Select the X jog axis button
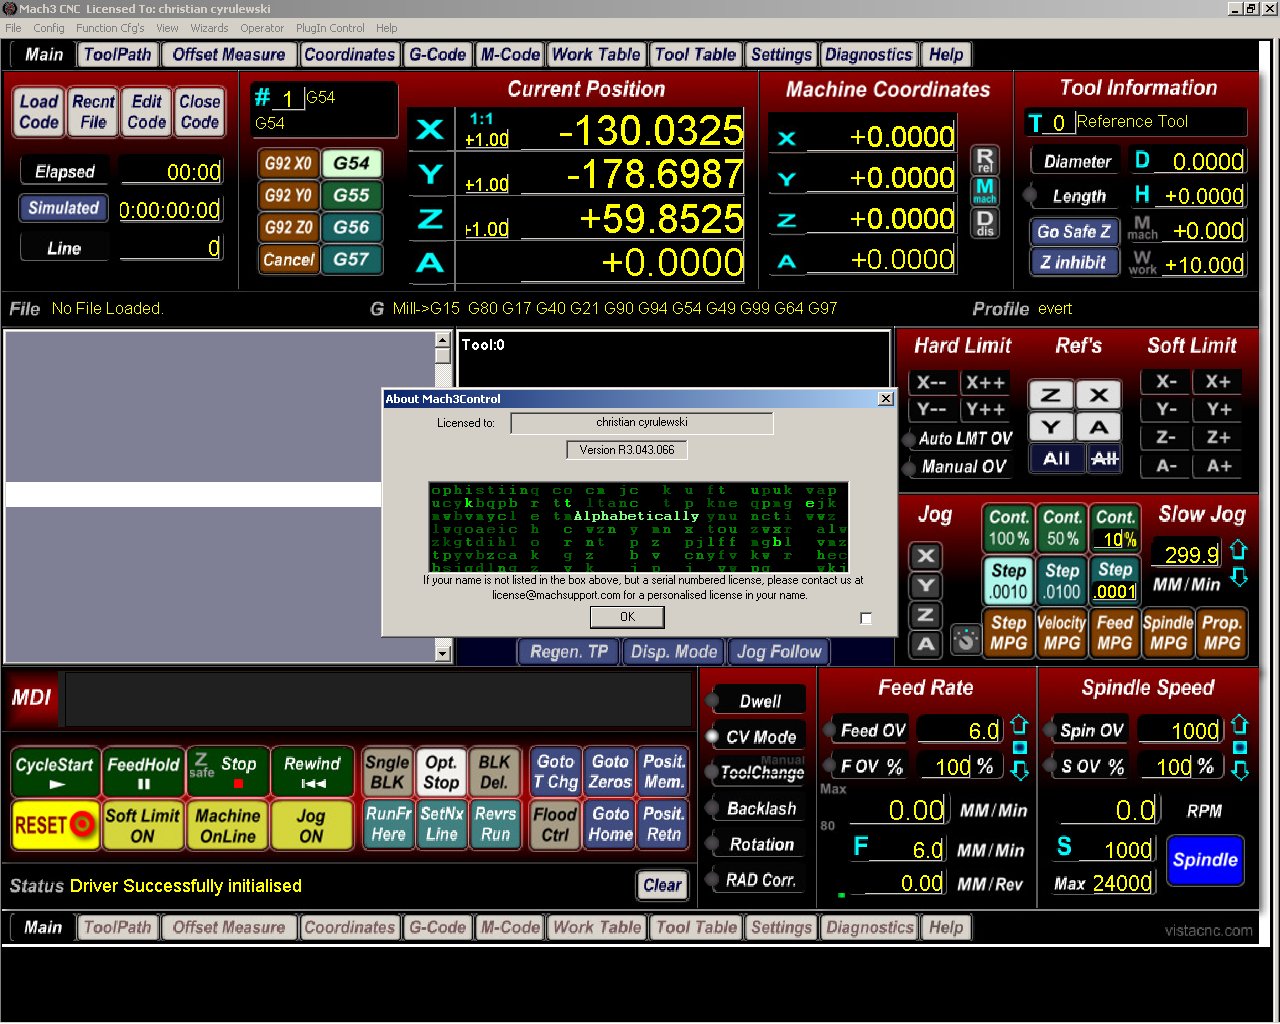 pos(926,556)
